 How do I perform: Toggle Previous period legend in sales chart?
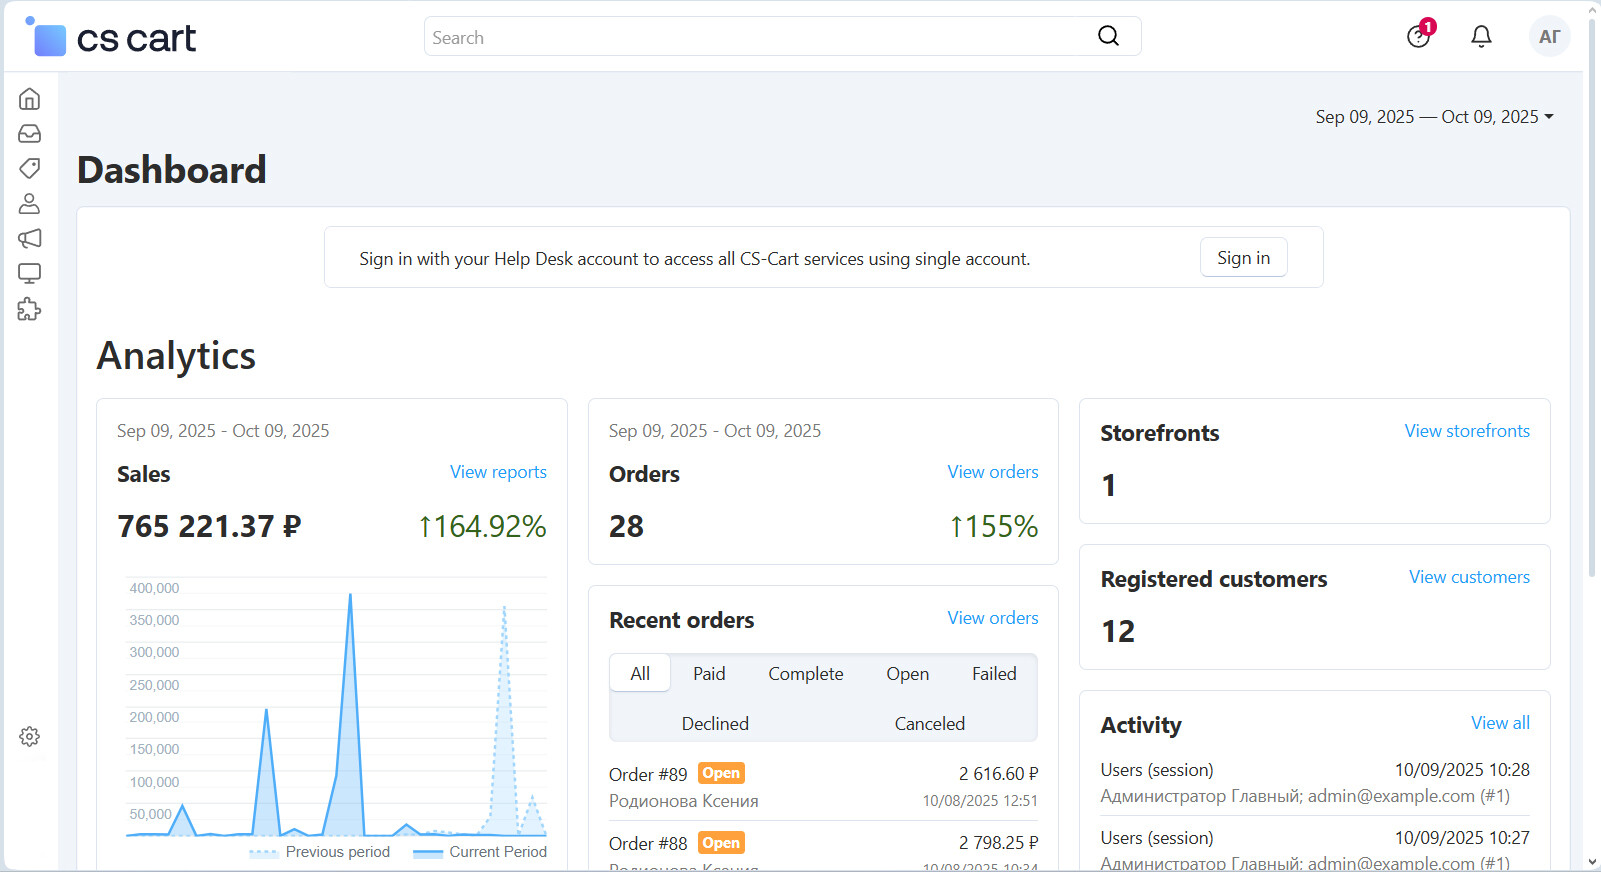click(x=320, y=852)
